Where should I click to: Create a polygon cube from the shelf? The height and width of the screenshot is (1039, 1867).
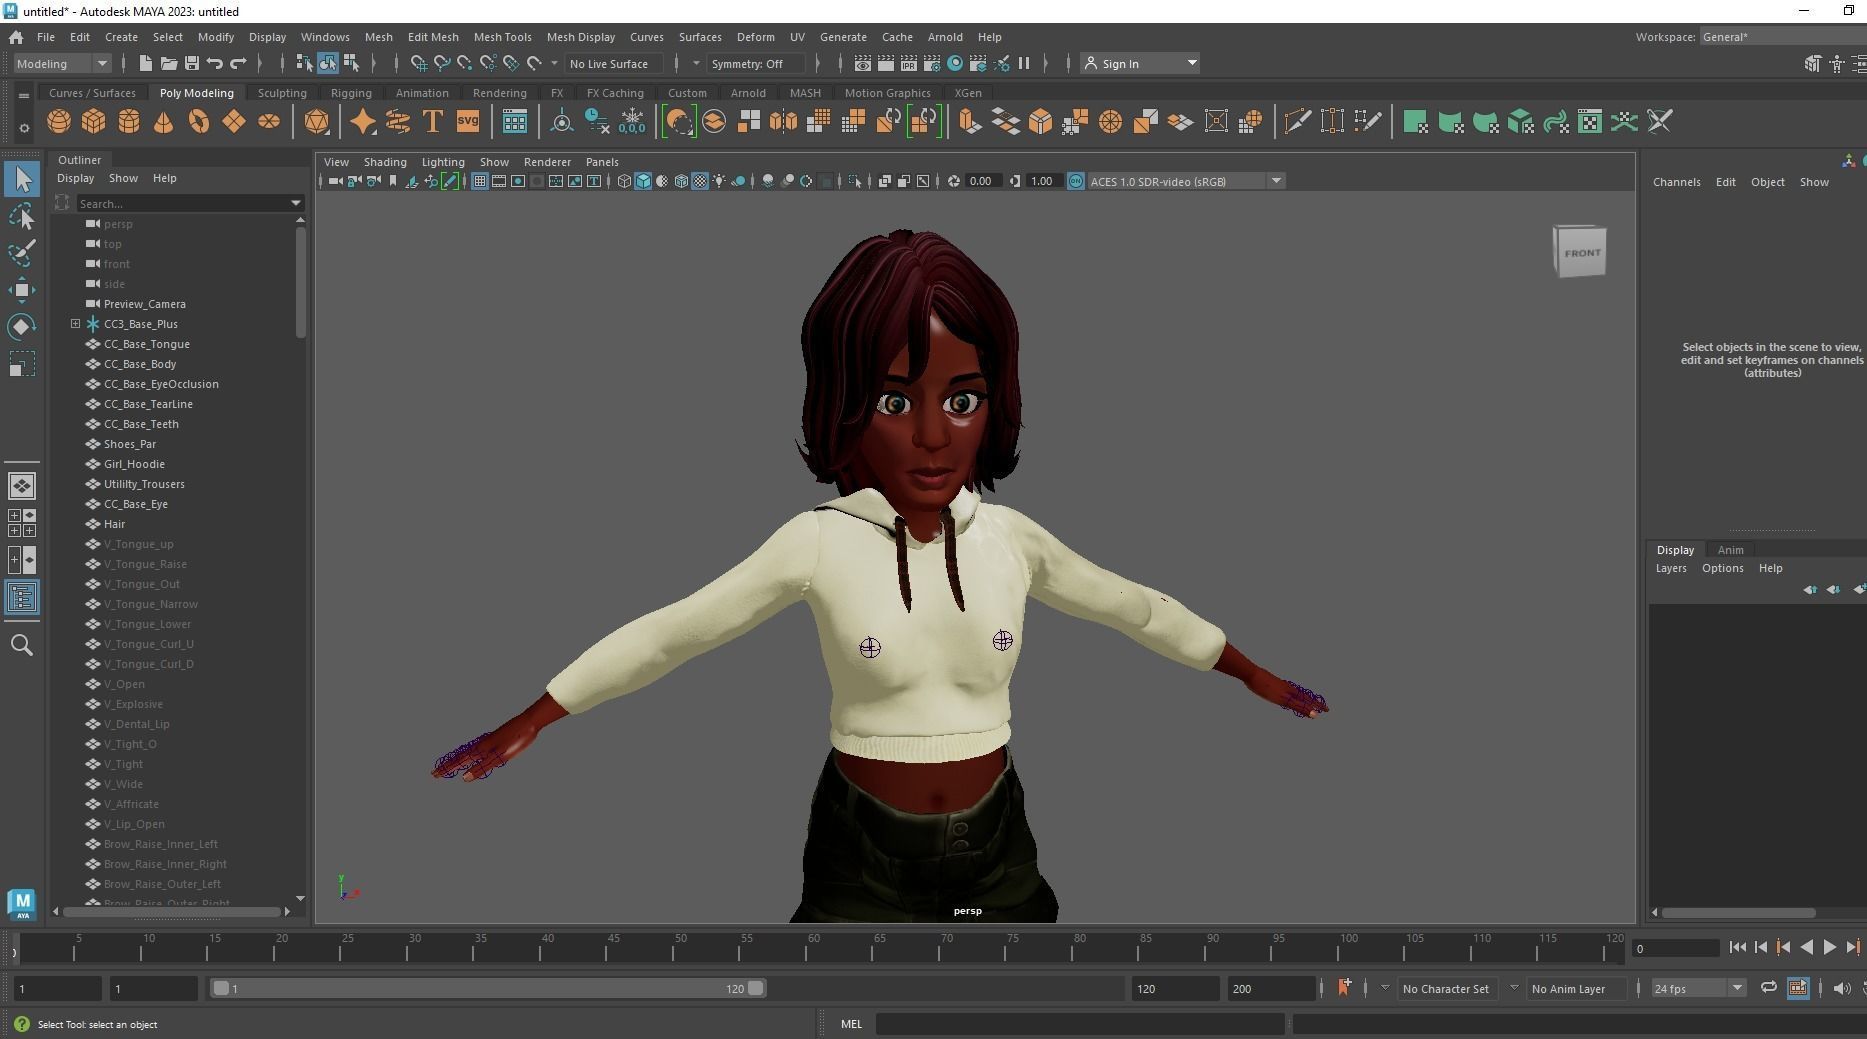(93, 121)
